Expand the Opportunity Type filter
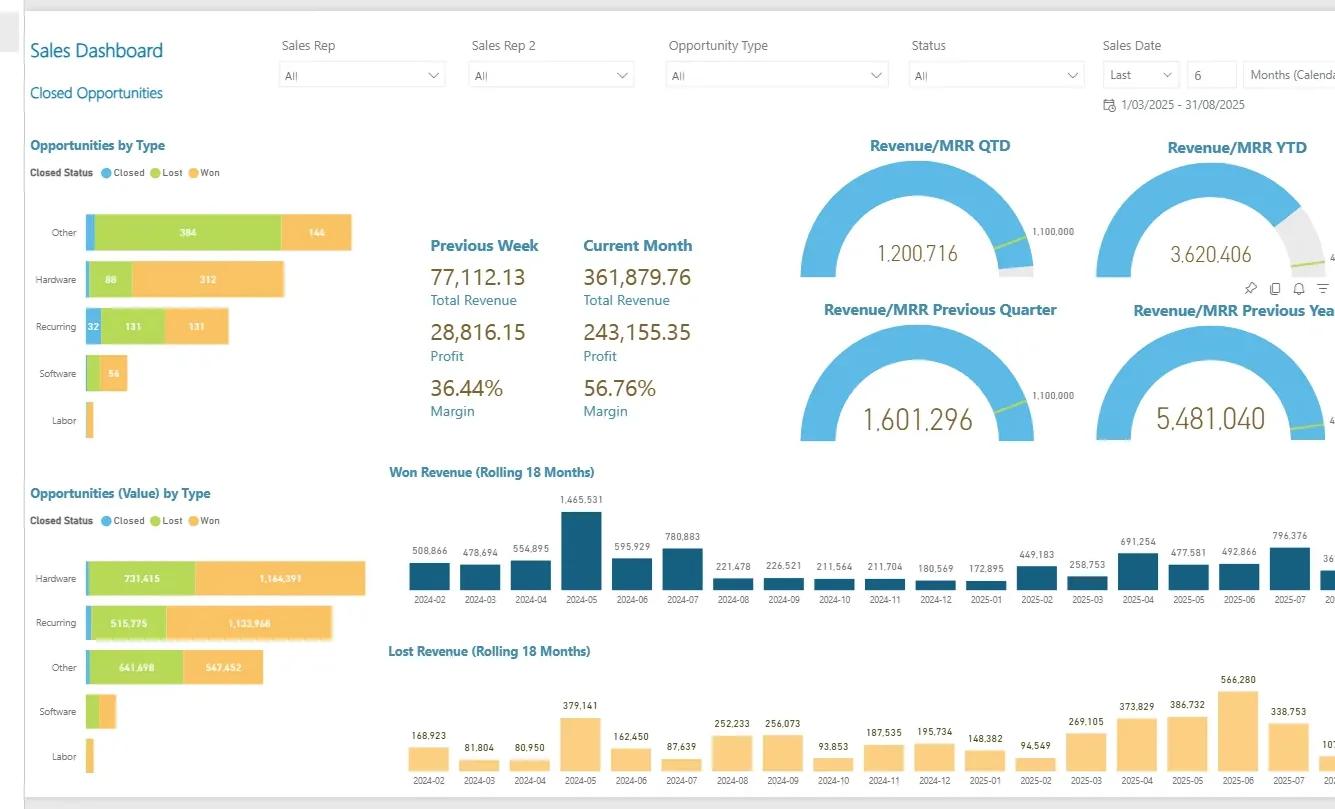The image size is (1335, 809). [x=777, y=75]
